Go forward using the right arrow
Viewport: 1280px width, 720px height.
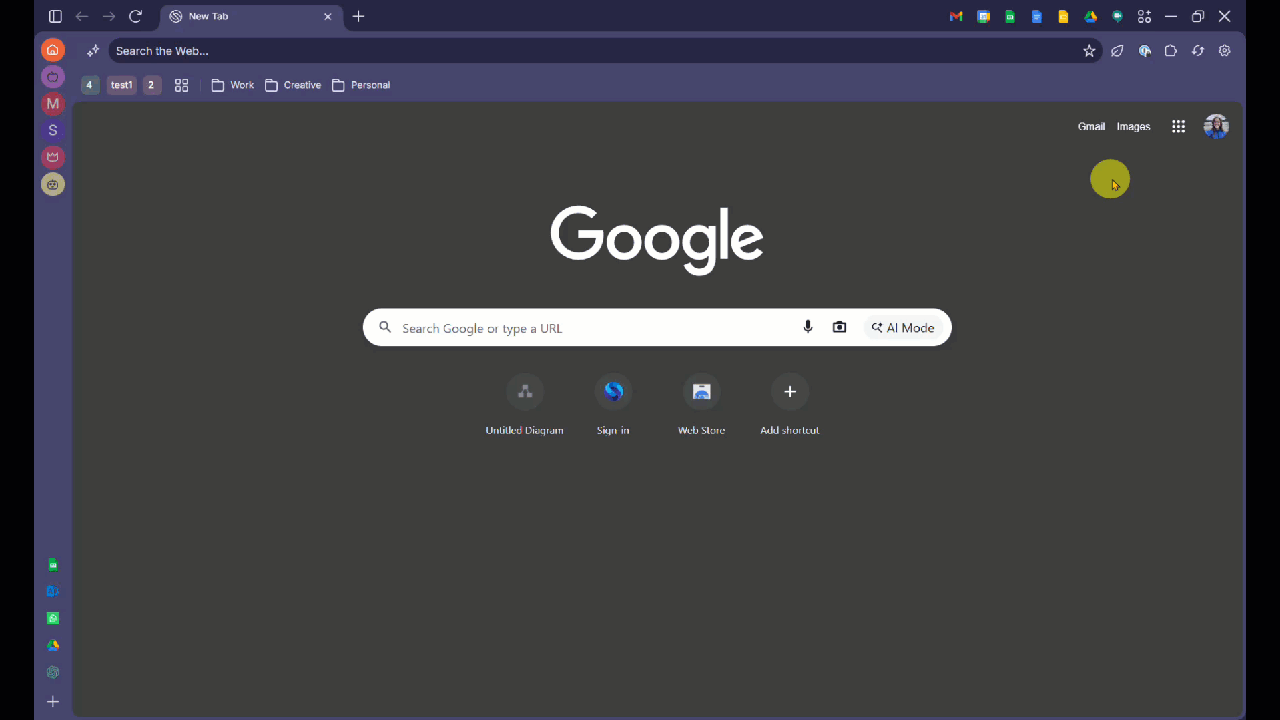[x=109, y=16]
